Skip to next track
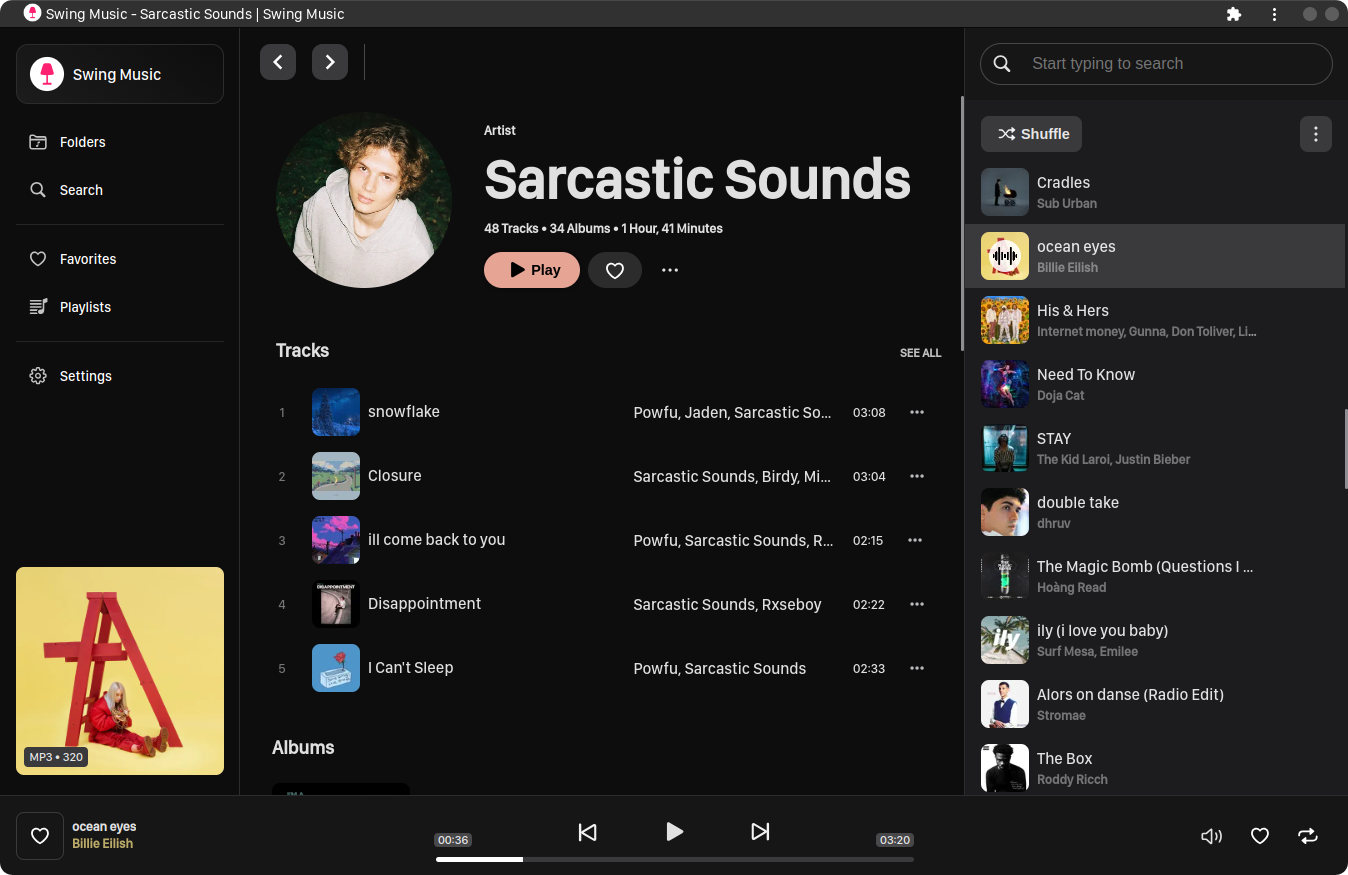The image size is (1348, 875). coord(760,832)
